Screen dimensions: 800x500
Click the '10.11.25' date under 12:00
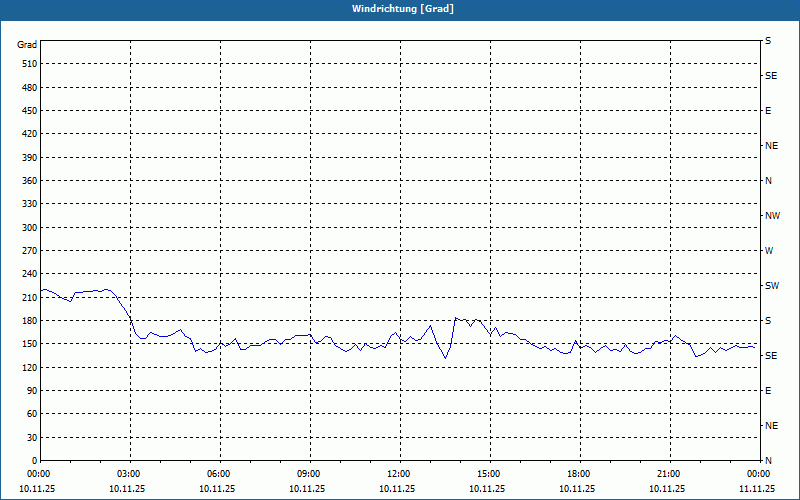point(397,489)
